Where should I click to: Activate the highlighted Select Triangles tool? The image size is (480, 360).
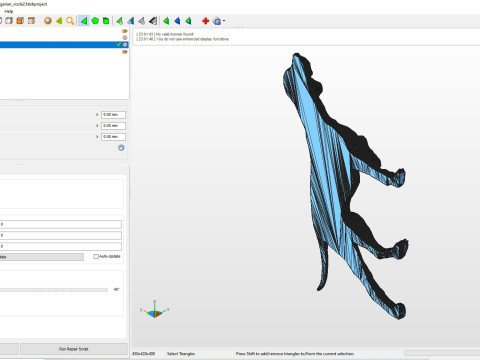pyautogui.click(x=84, y=21)
